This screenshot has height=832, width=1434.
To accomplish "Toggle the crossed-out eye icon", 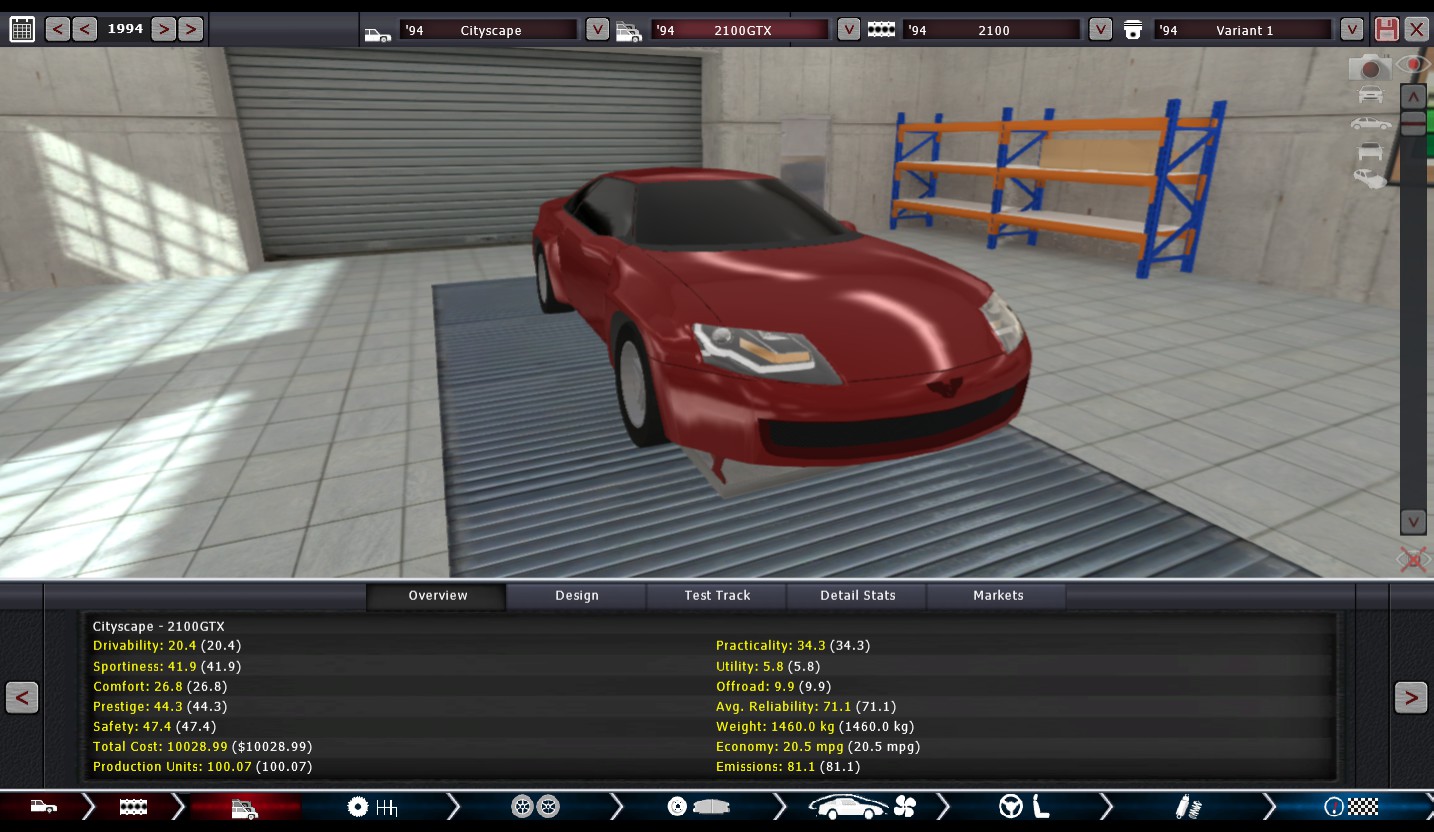I will click(x=1413, y=560).
